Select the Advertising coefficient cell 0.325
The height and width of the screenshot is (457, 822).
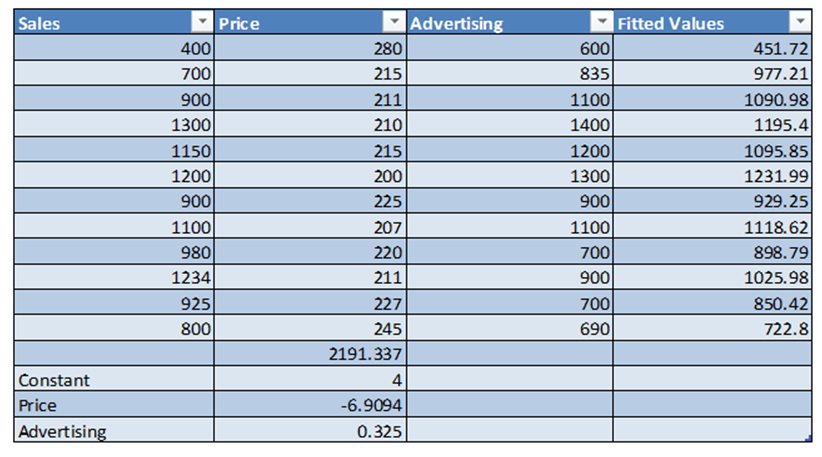coord(311,432)
